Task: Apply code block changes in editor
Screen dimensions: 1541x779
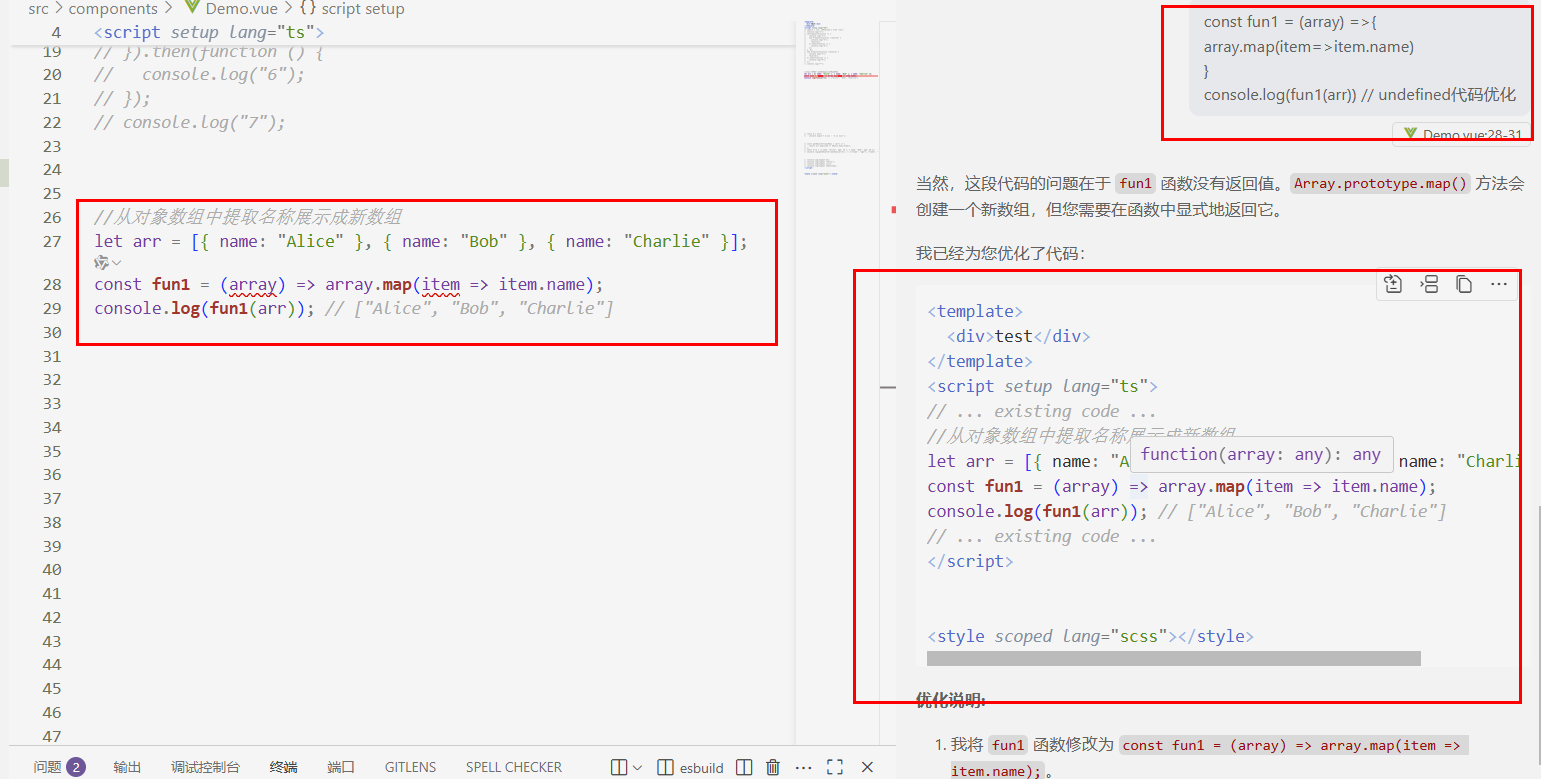Action: point(1393,284)
